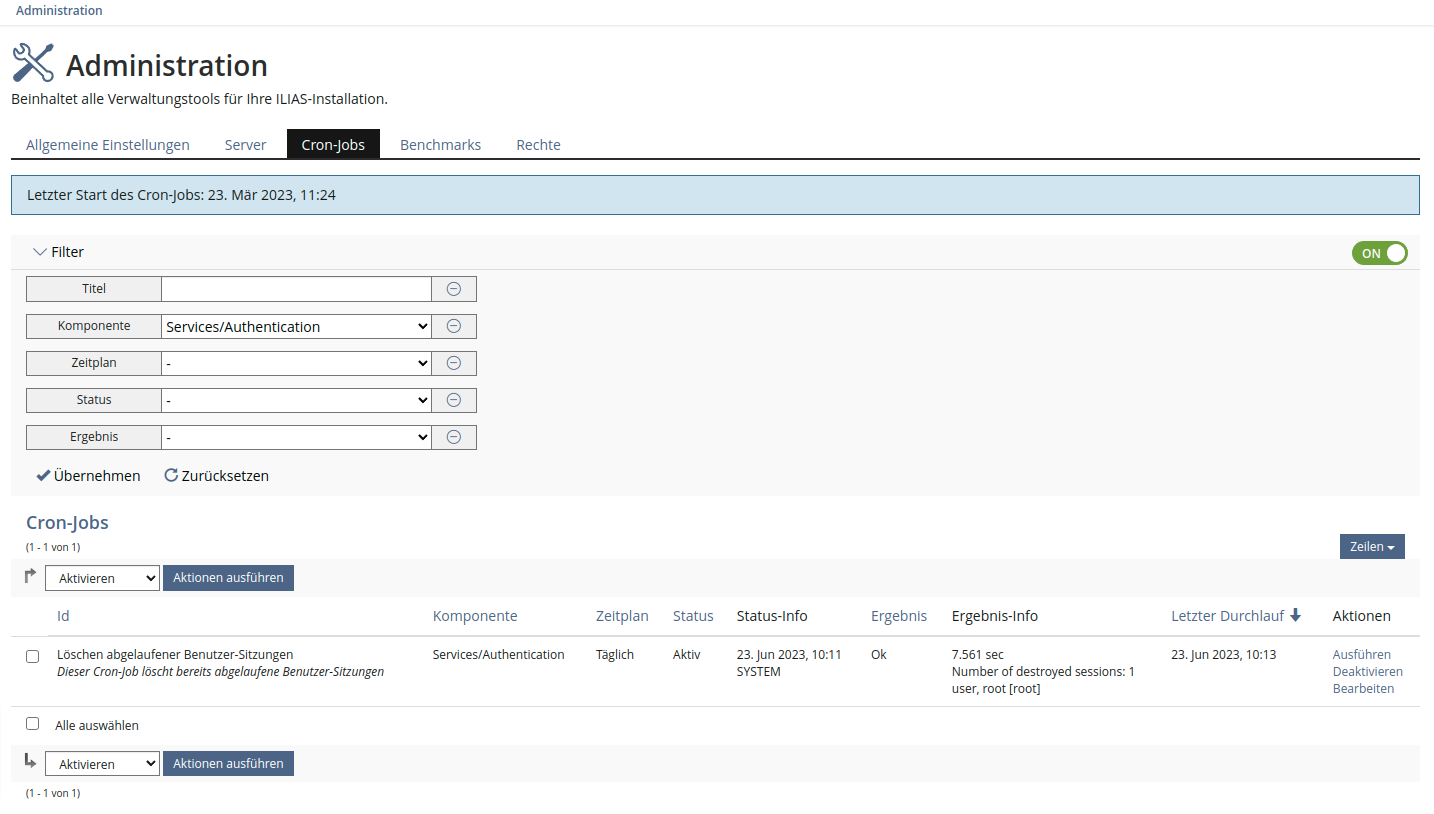
Task: Click the Deaktivieren action link
Action: [x=1367, y=672]
